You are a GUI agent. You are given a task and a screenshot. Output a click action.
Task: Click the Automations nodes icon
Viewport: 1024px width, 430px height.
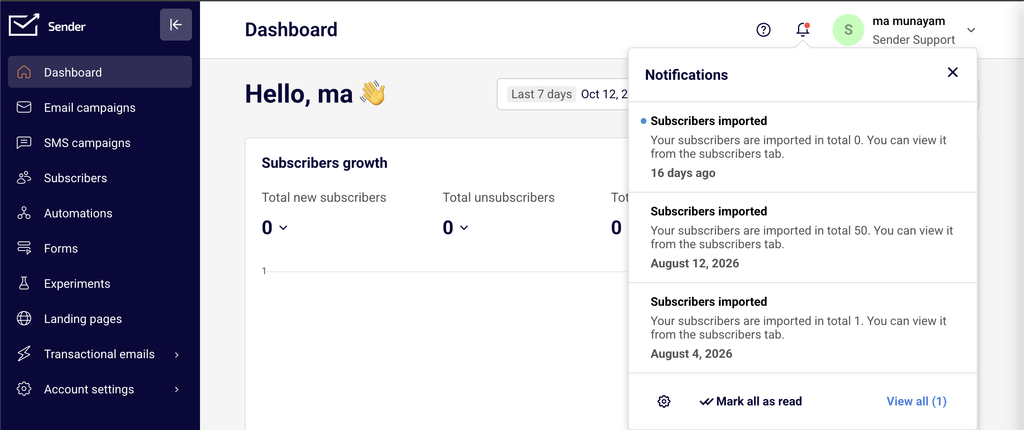coord(24,213)
